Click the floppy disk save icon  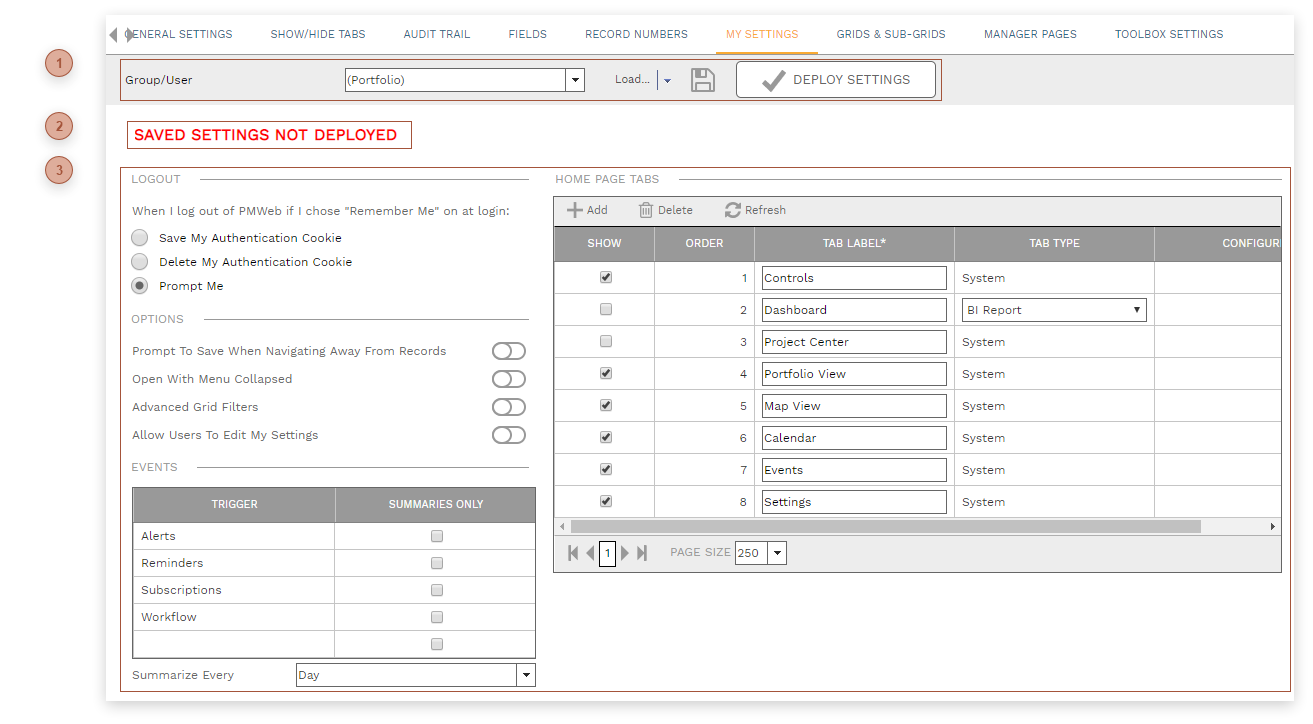[x=703, y=80]
